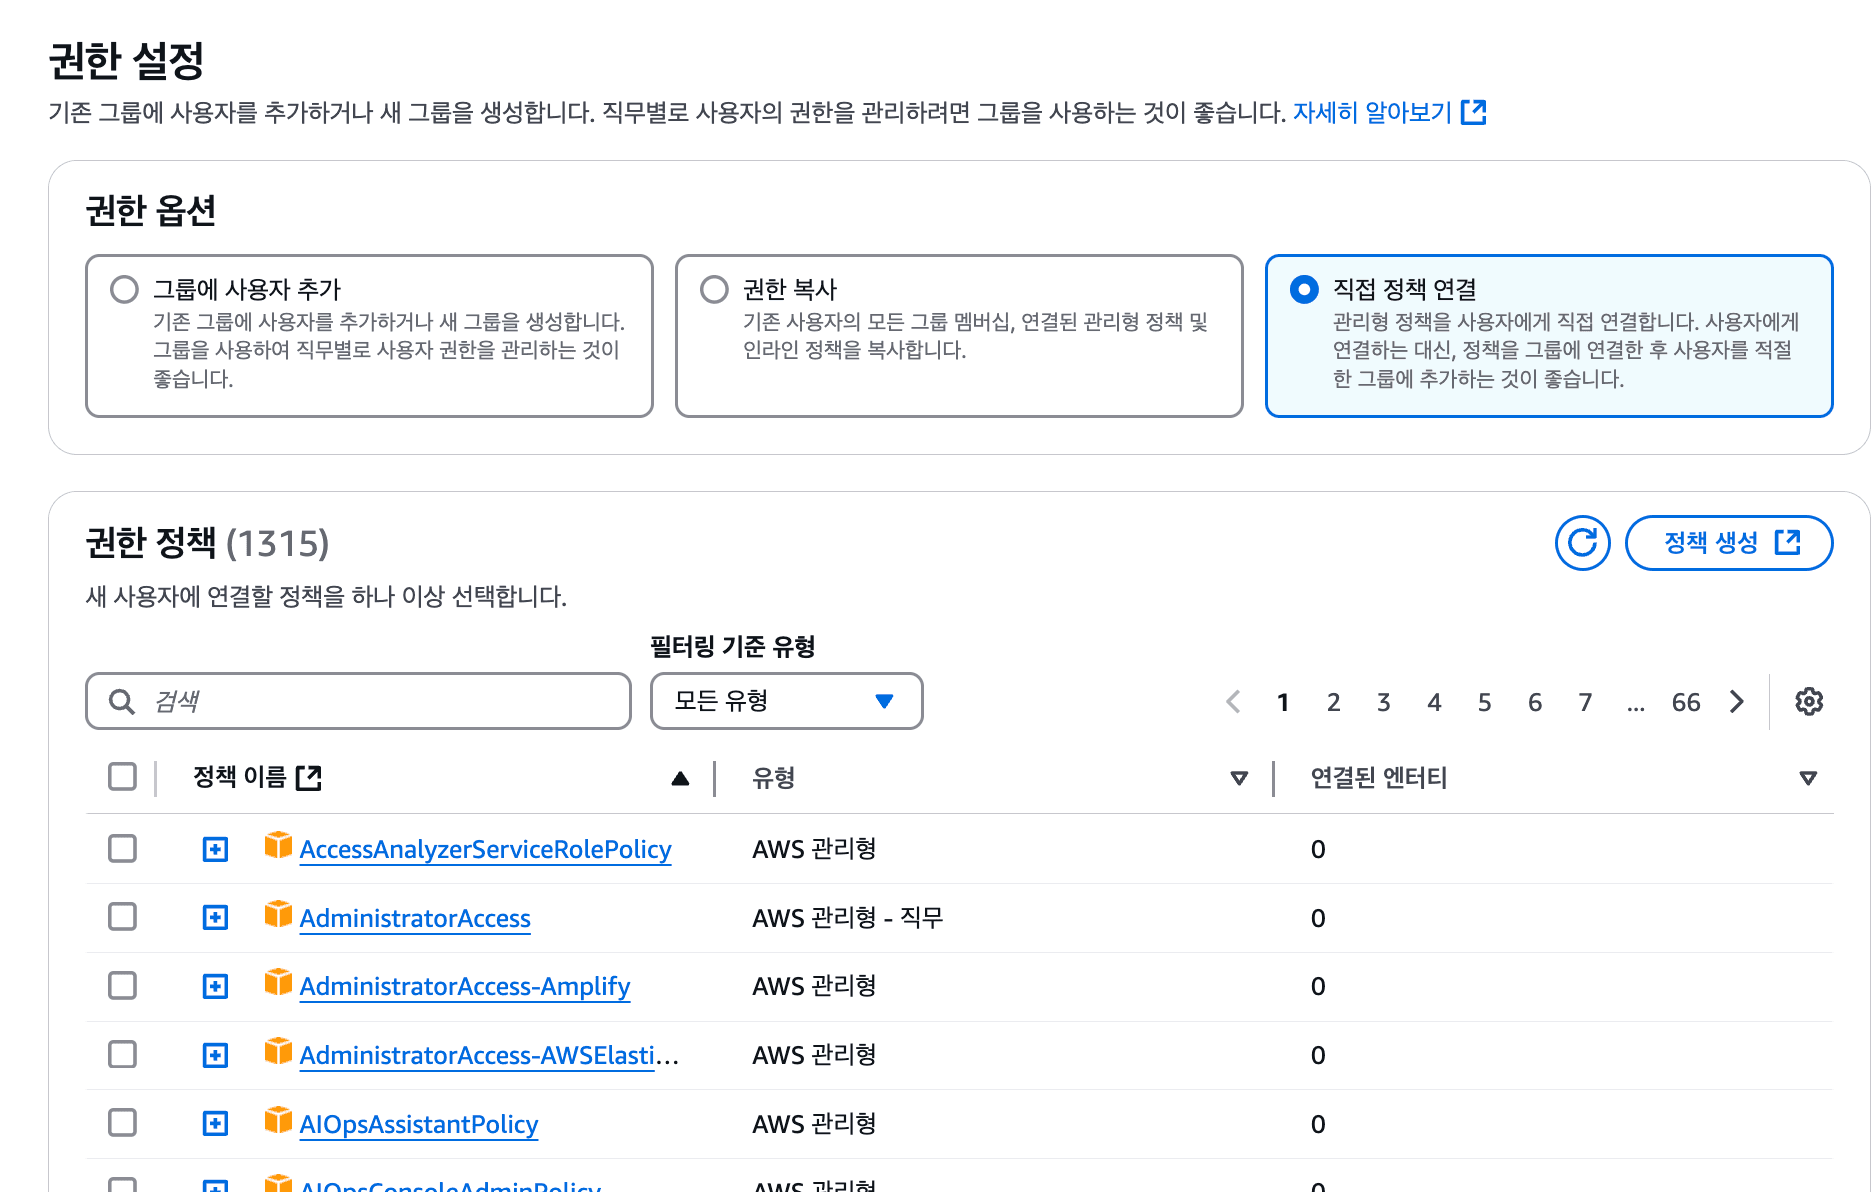This screenshot has height=1192, width=1876.
Task: Click the external link icon after 자세히 알아보기
Action: click(x=1475, y=112)
